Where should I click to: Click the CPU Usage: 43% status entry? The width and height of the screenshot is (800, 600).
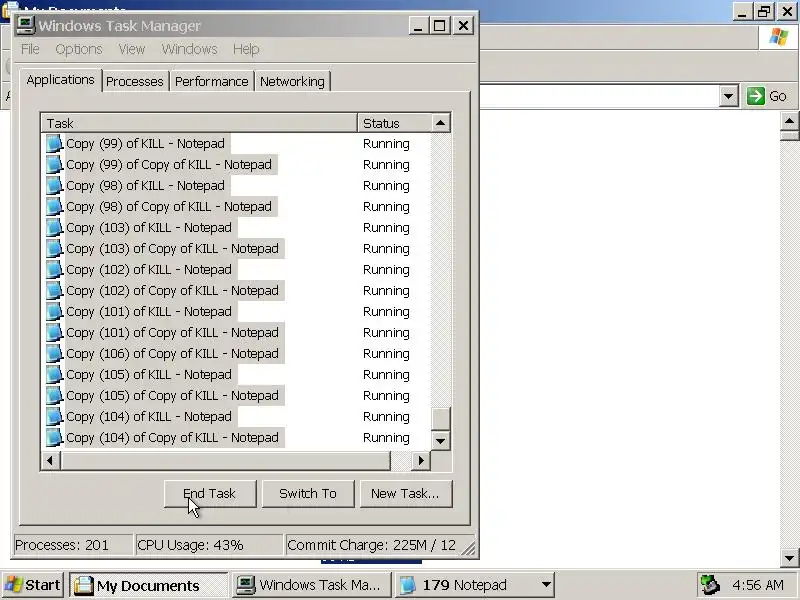(x=208, y=545)
